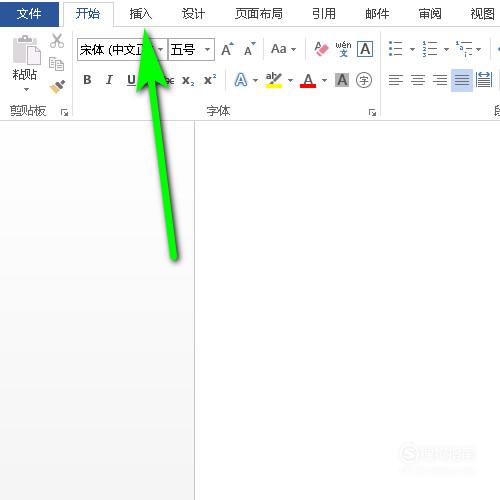Open numbering style dropdown
Screen dimensions: 500x500
(446, 49)
